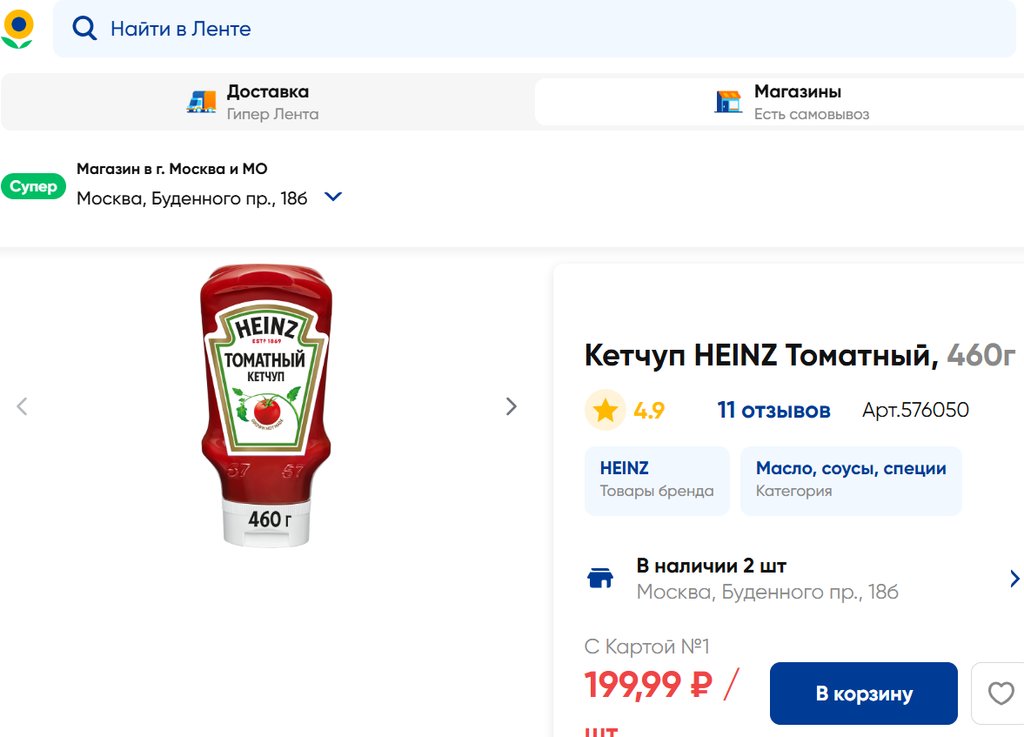Open HEINZ brand products chip
The image size is (1024, 737).
pyautogui.click(x=656, y=480)
